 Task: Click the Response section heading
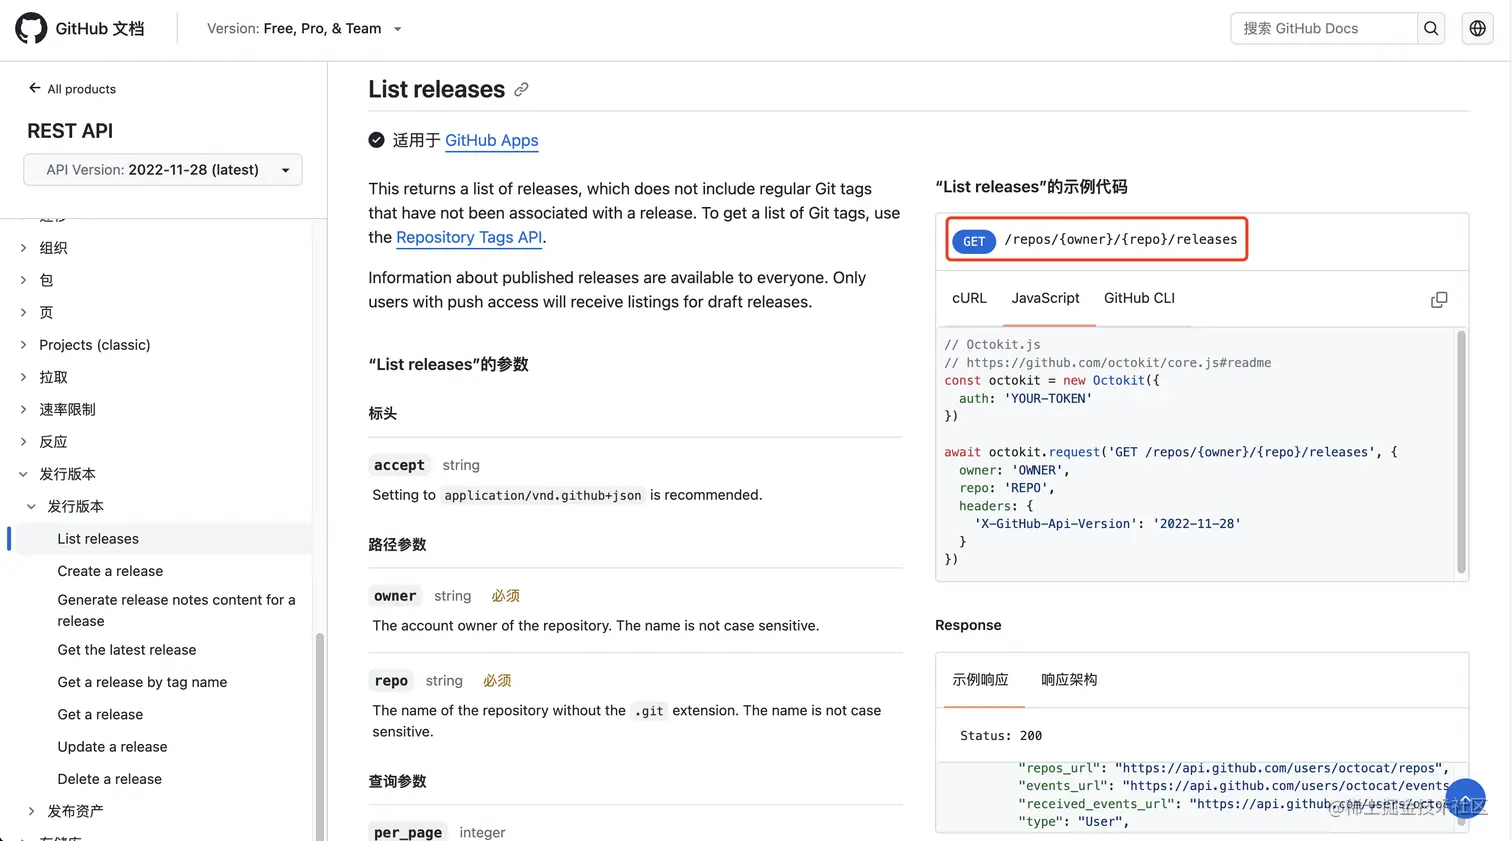pyautogui.click(x=968, y=625)
